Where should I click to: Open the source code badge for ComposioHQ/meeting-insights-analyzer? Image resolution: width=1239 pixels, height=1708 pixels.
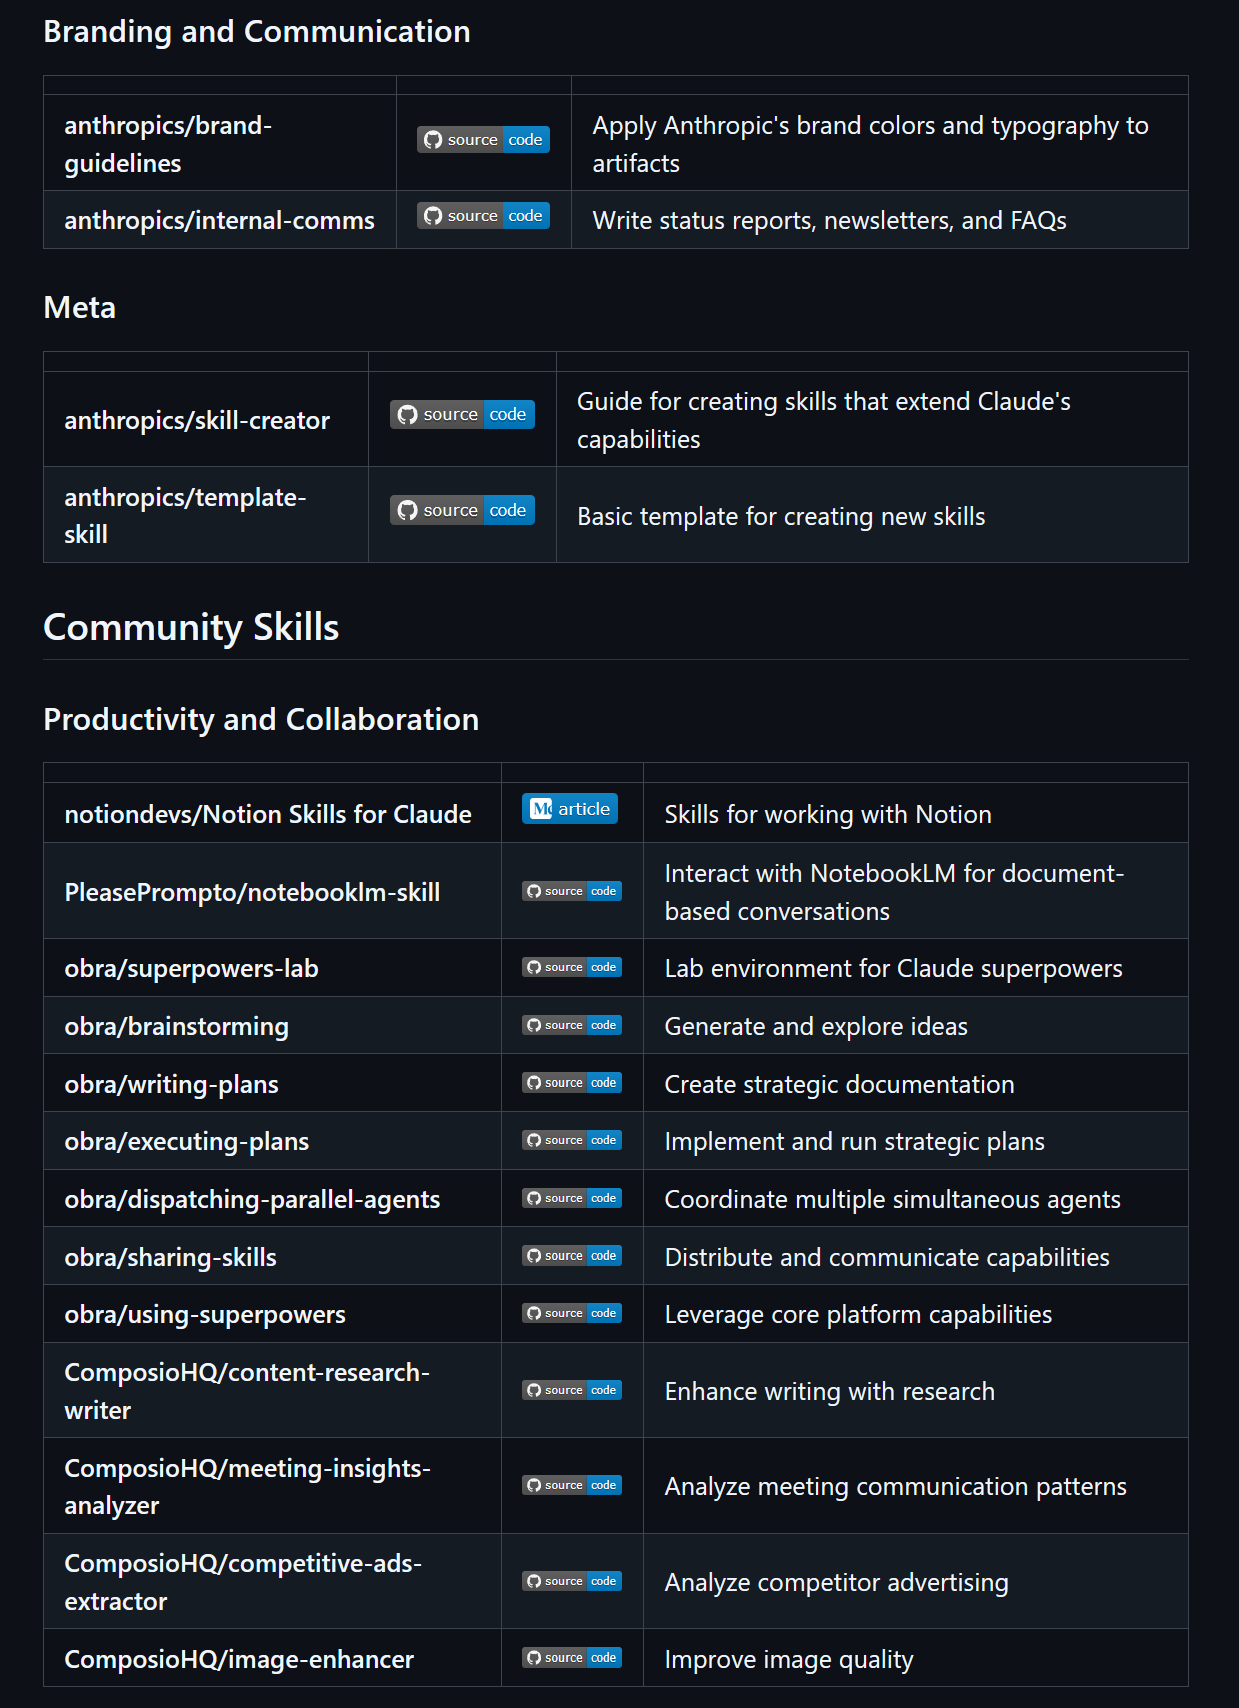pyautogui.click(x=572, y=1486)
